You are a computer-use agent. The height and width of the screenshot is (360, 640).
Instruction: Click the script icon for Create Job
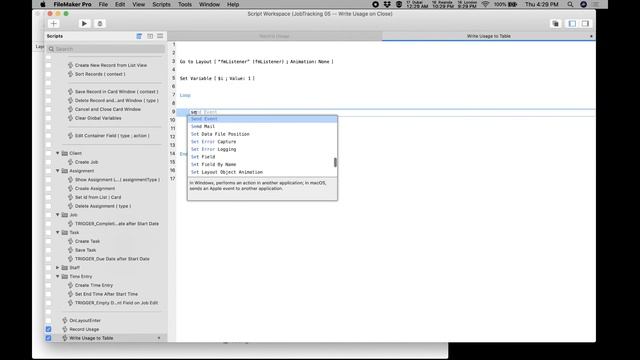click(70, 162)
